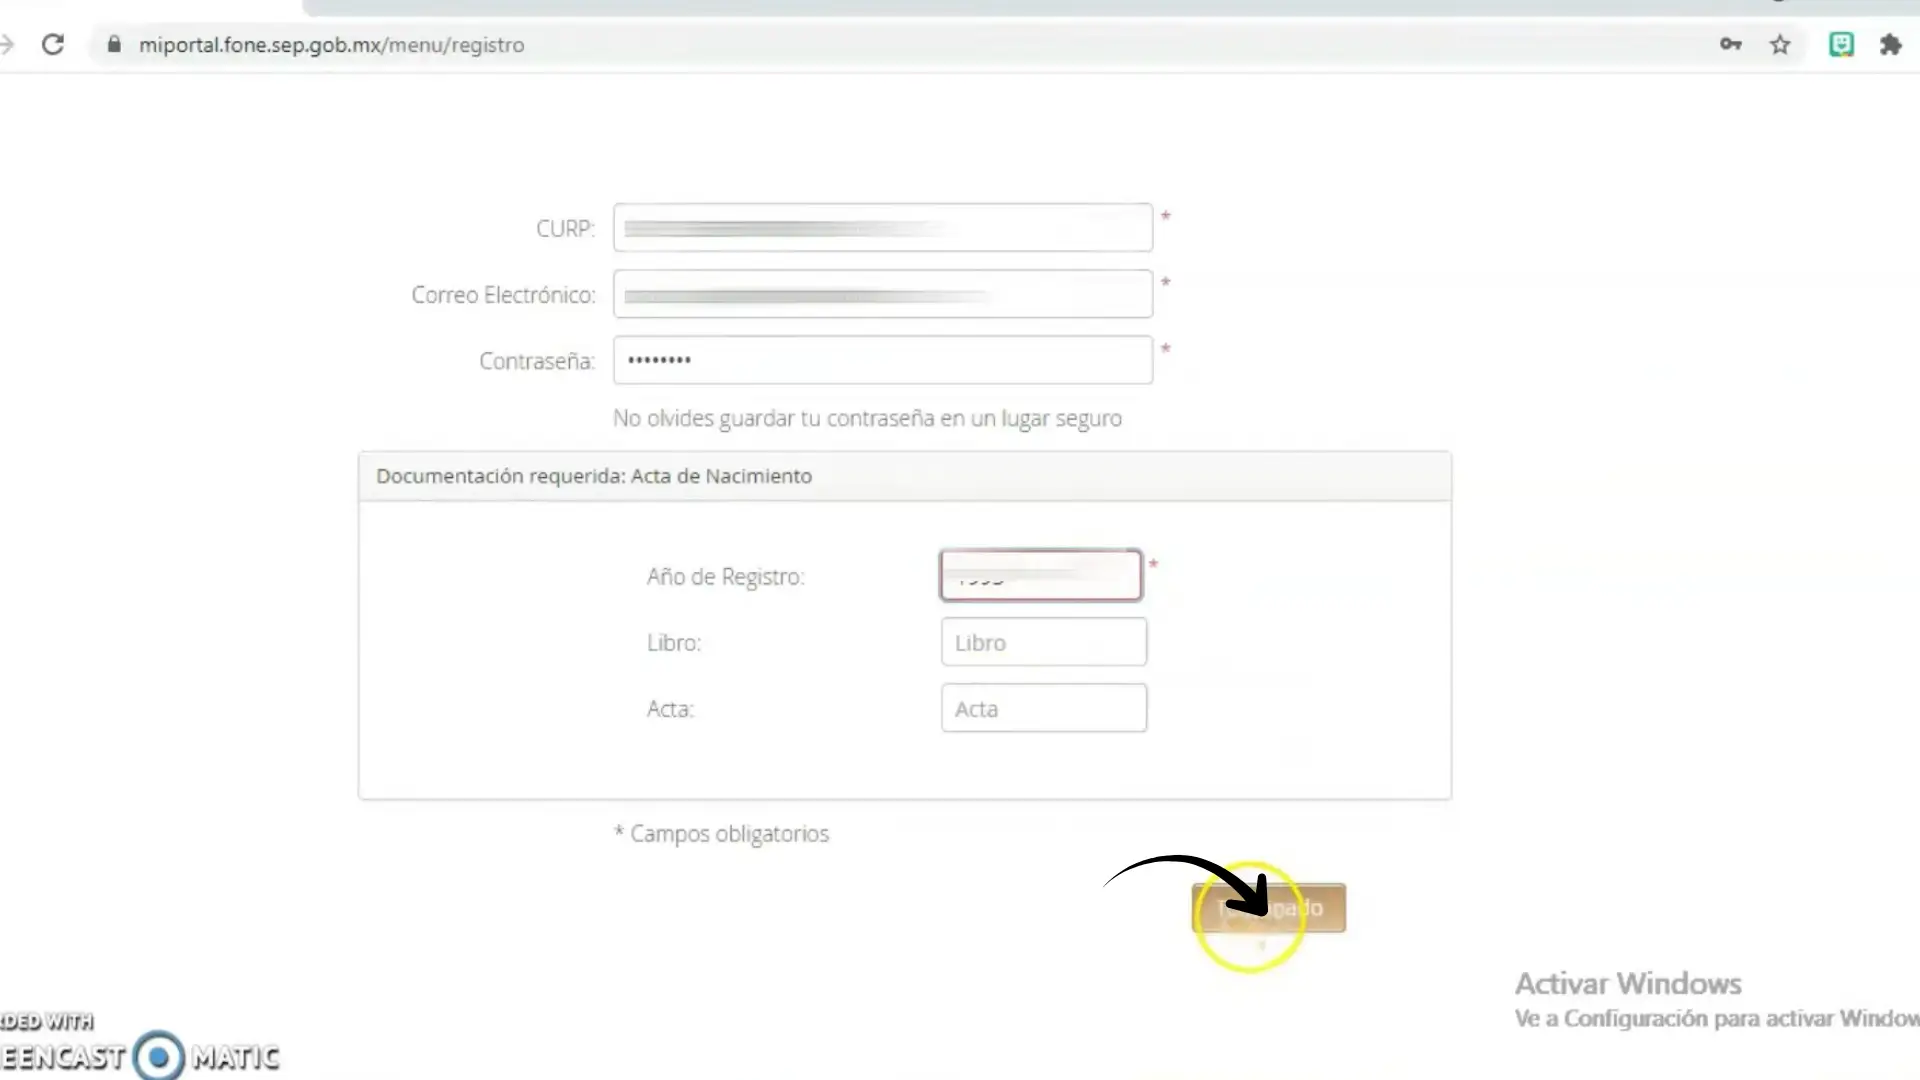Focus the CURP input field
1920x1080 pixels.
tap(883, 228)
